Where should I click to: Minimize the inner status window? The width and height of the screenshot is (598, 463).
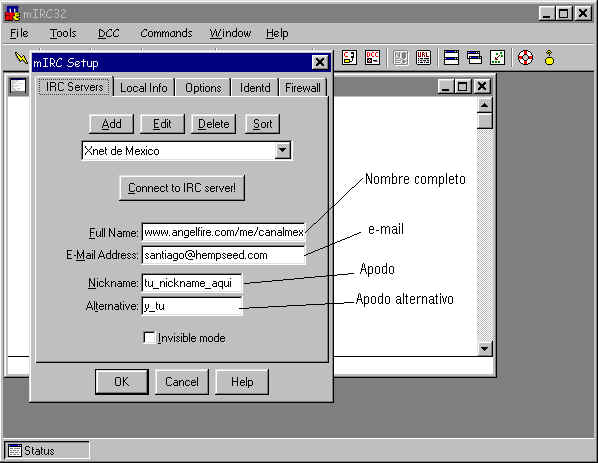point(445,86)
